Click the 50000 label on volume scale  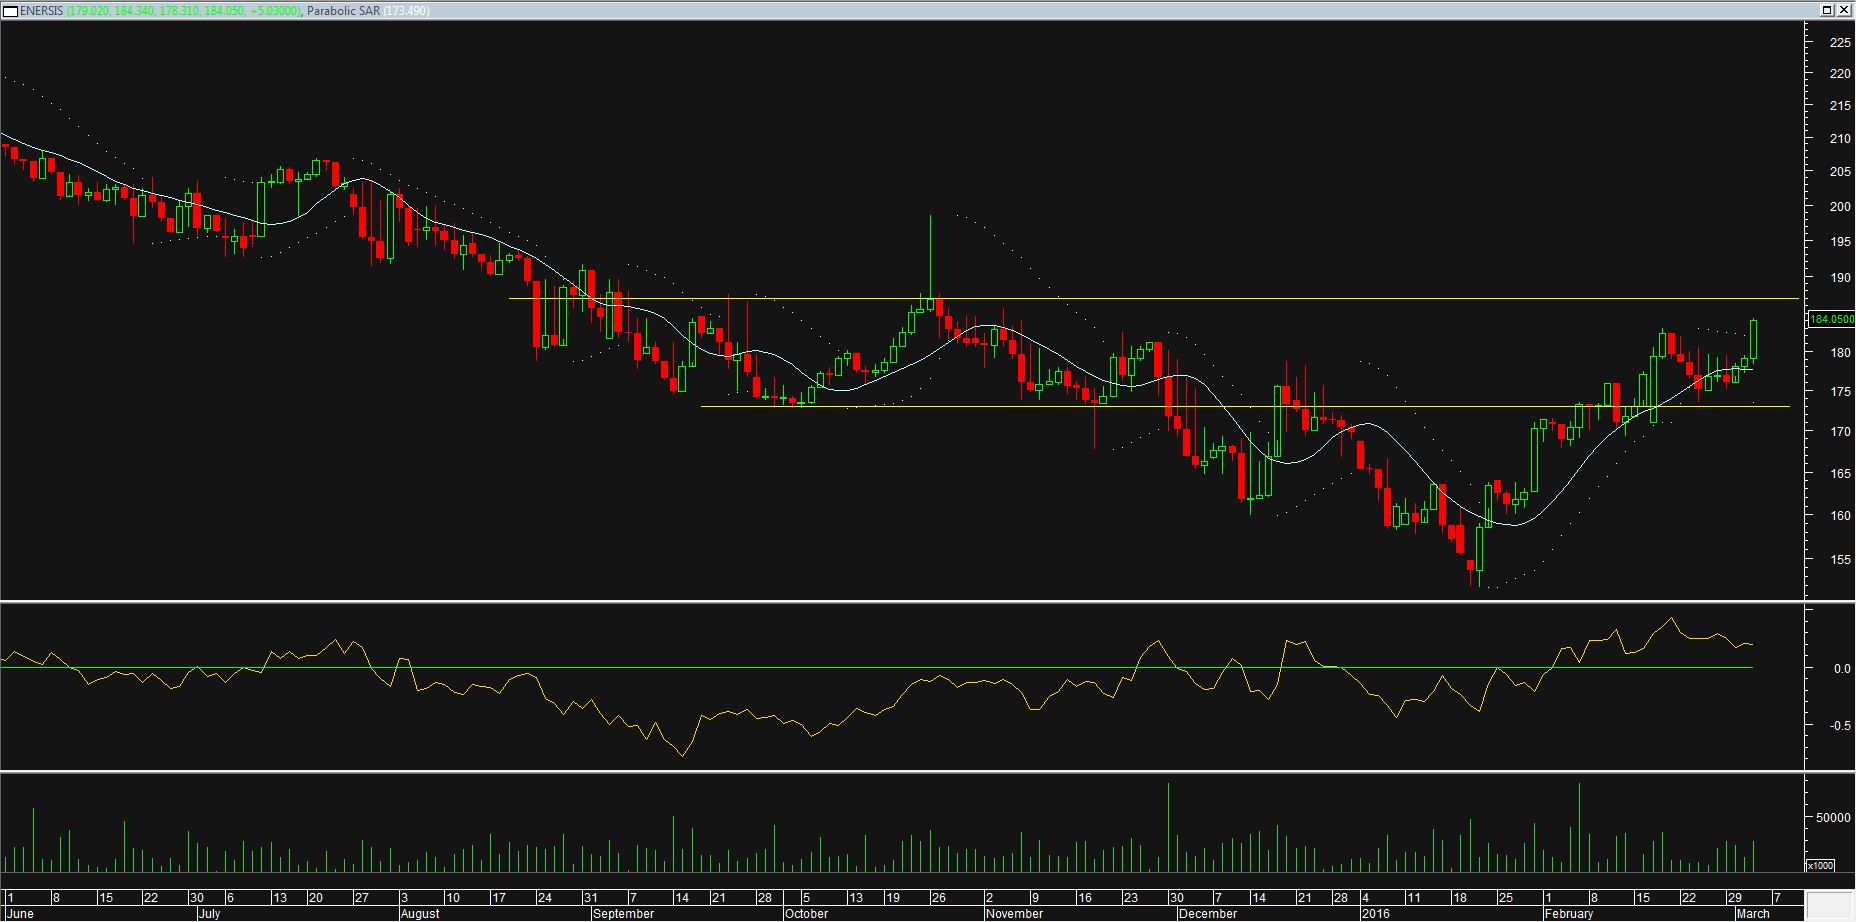[x=1833, y=818]
